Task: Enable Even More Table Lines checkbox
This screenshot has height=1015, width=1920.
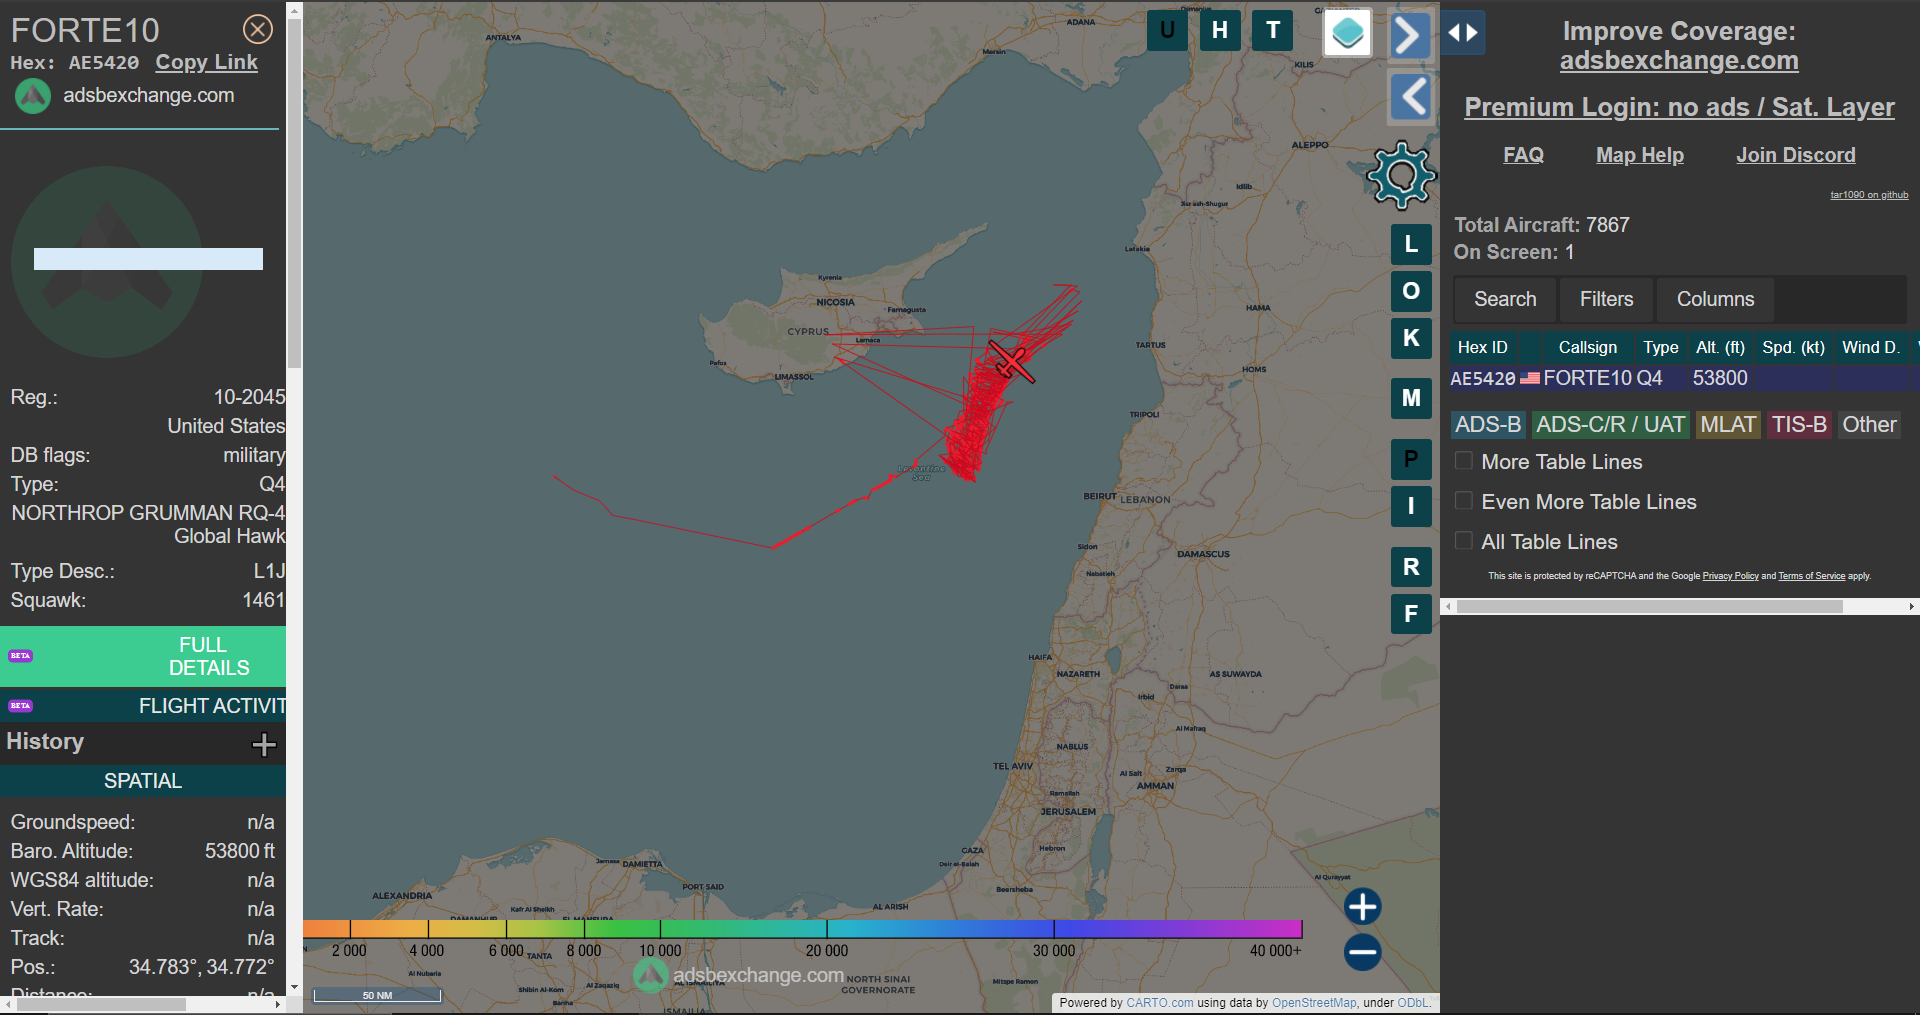Action: click(1464, 501)
